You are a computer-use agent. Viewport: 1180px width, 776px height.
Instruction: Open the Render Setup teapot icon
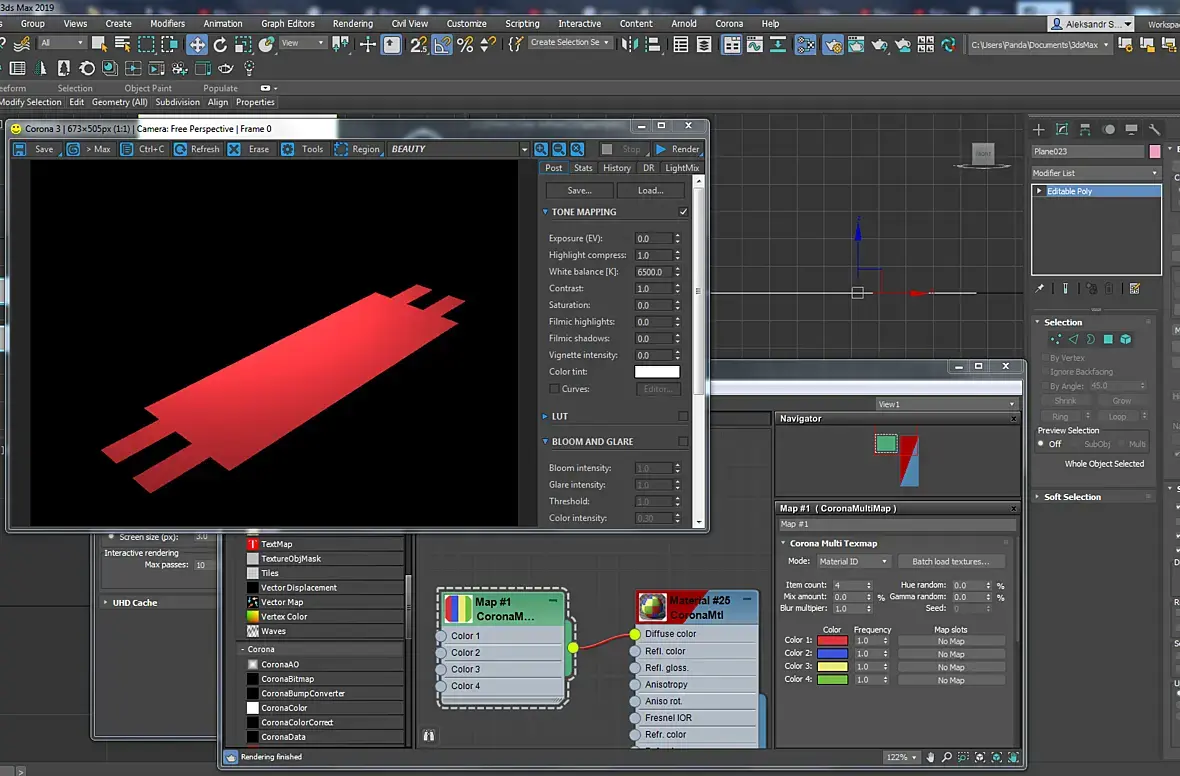pyautogui.click(x=832, y=44)
